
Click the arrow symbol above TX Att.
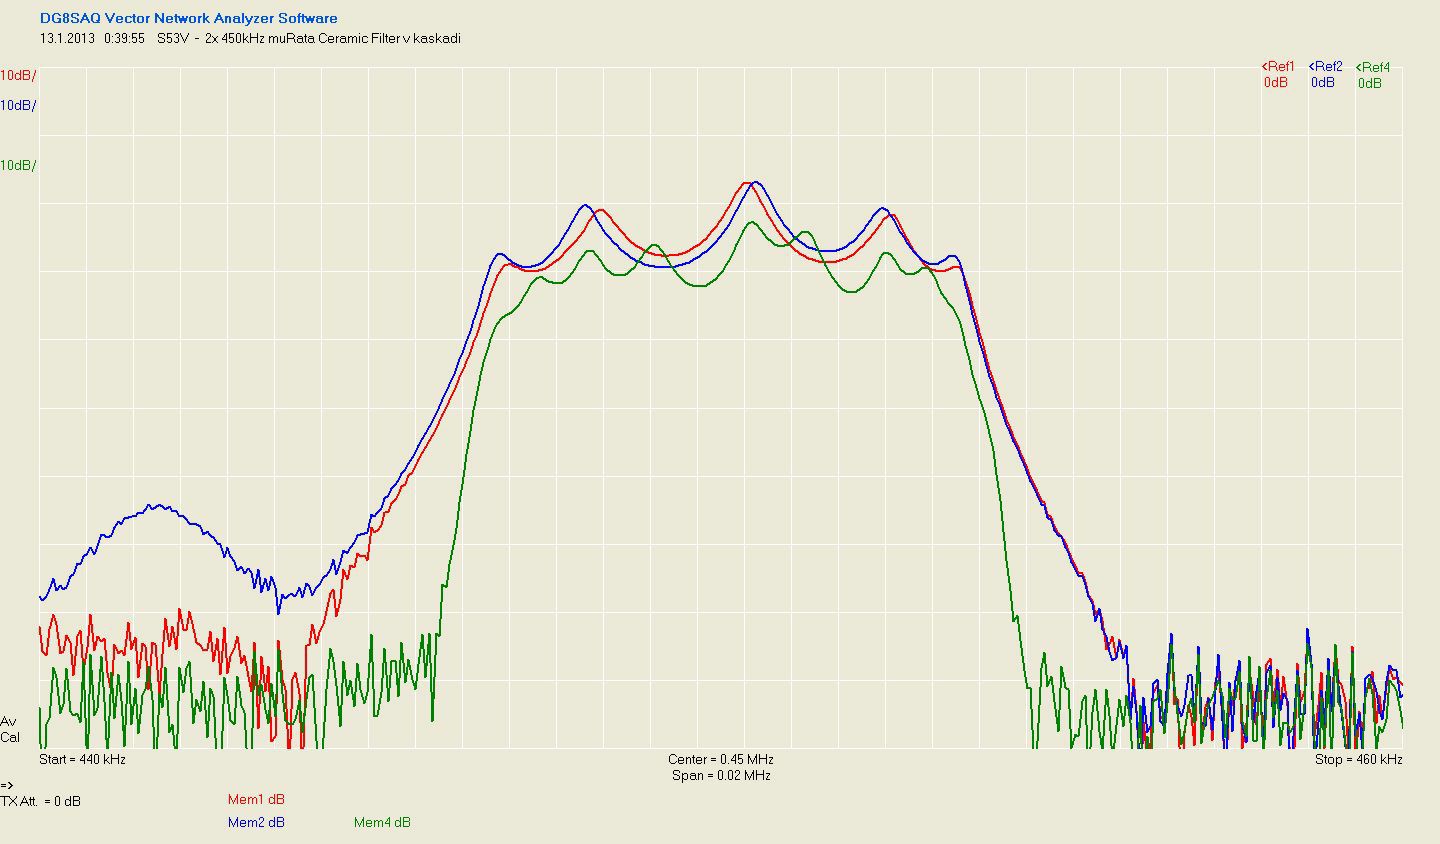pyautogui.click(x=7, y=785)
